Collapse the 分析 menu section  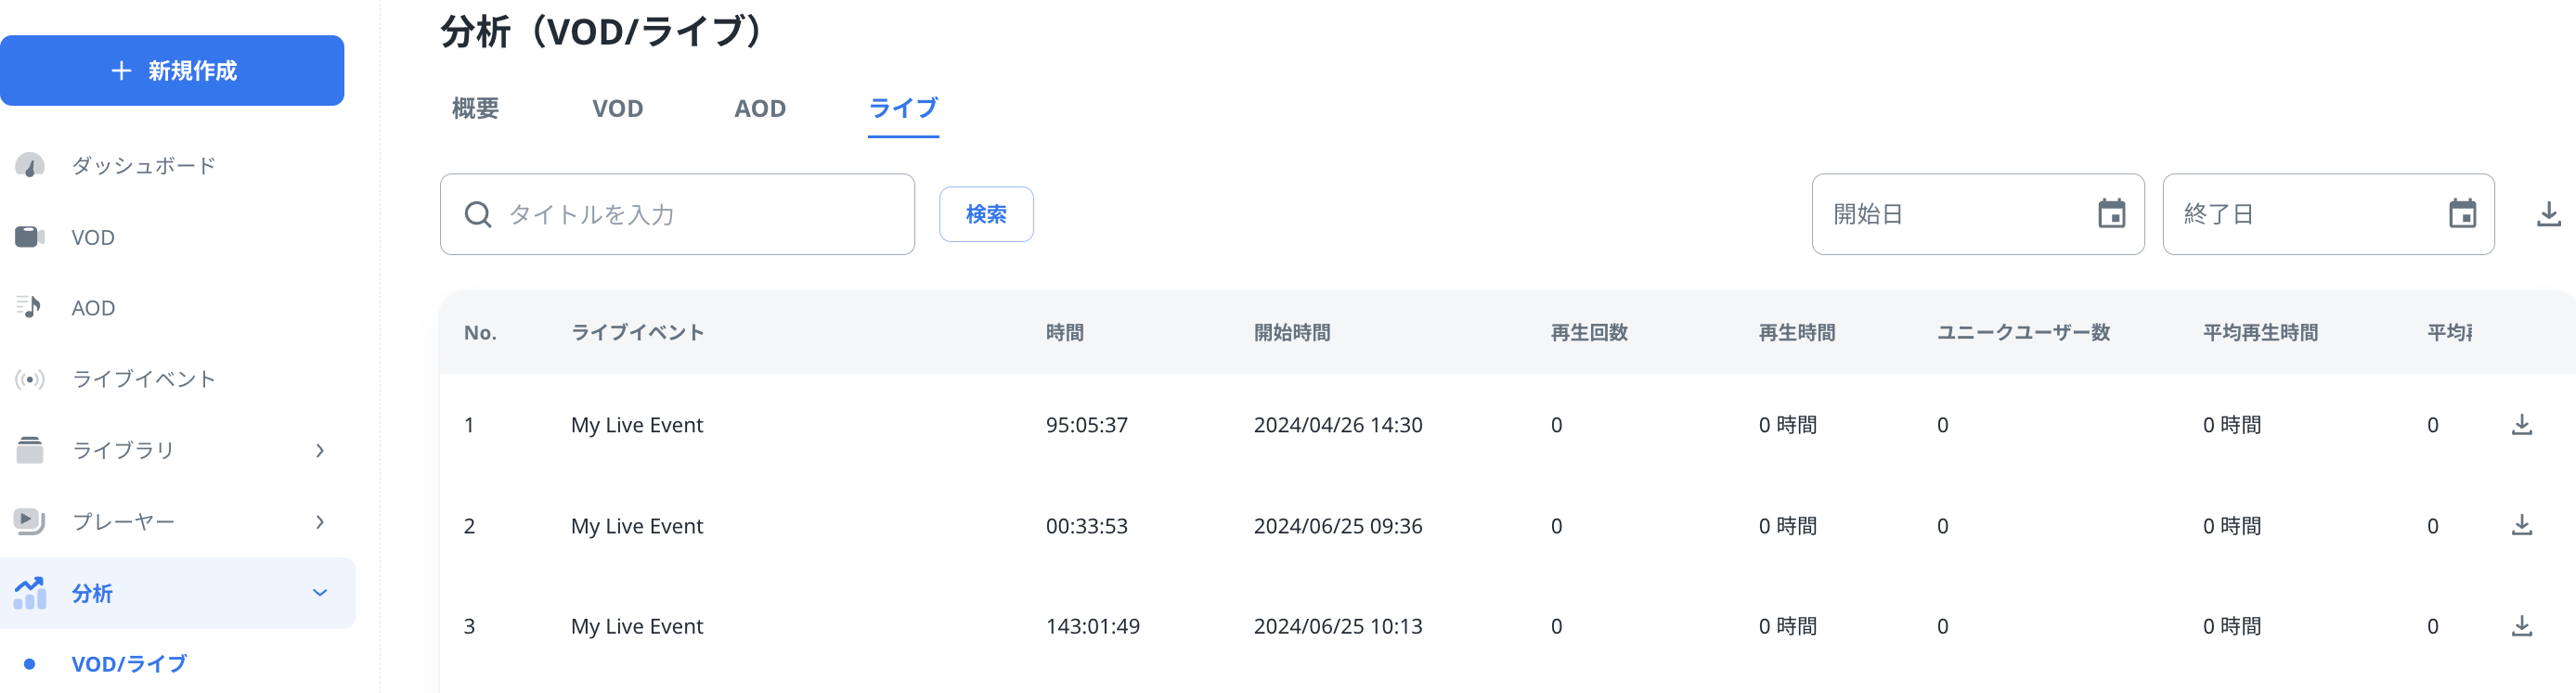(320, 593)
